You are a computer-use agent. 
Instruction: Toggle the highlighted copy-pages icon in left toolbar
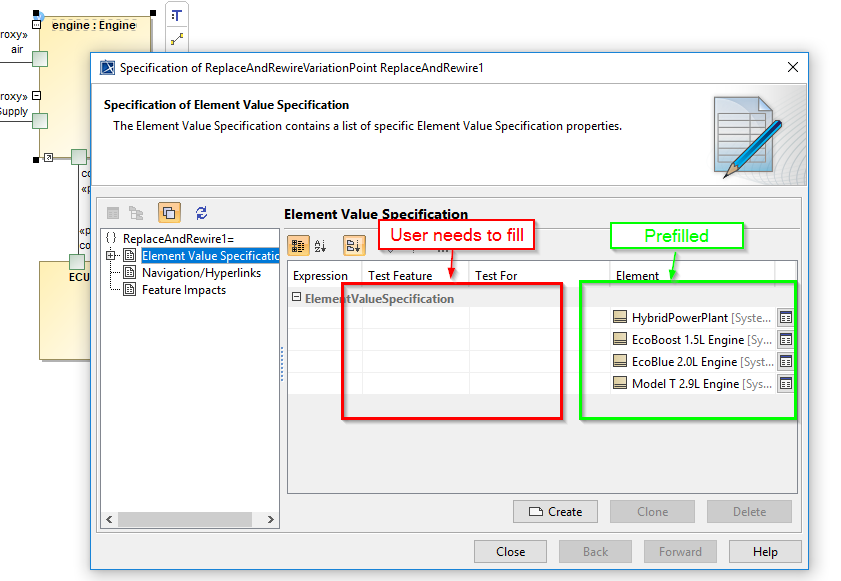tap(169, 213)
